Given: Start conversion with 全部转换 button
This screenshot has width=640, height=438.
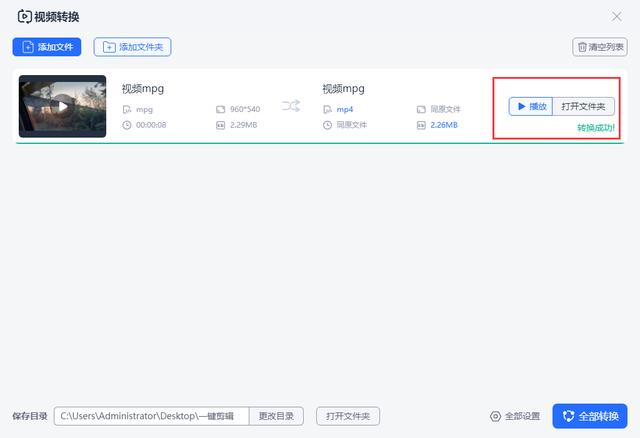Looking at the screenshot, I should click(590, 416).
